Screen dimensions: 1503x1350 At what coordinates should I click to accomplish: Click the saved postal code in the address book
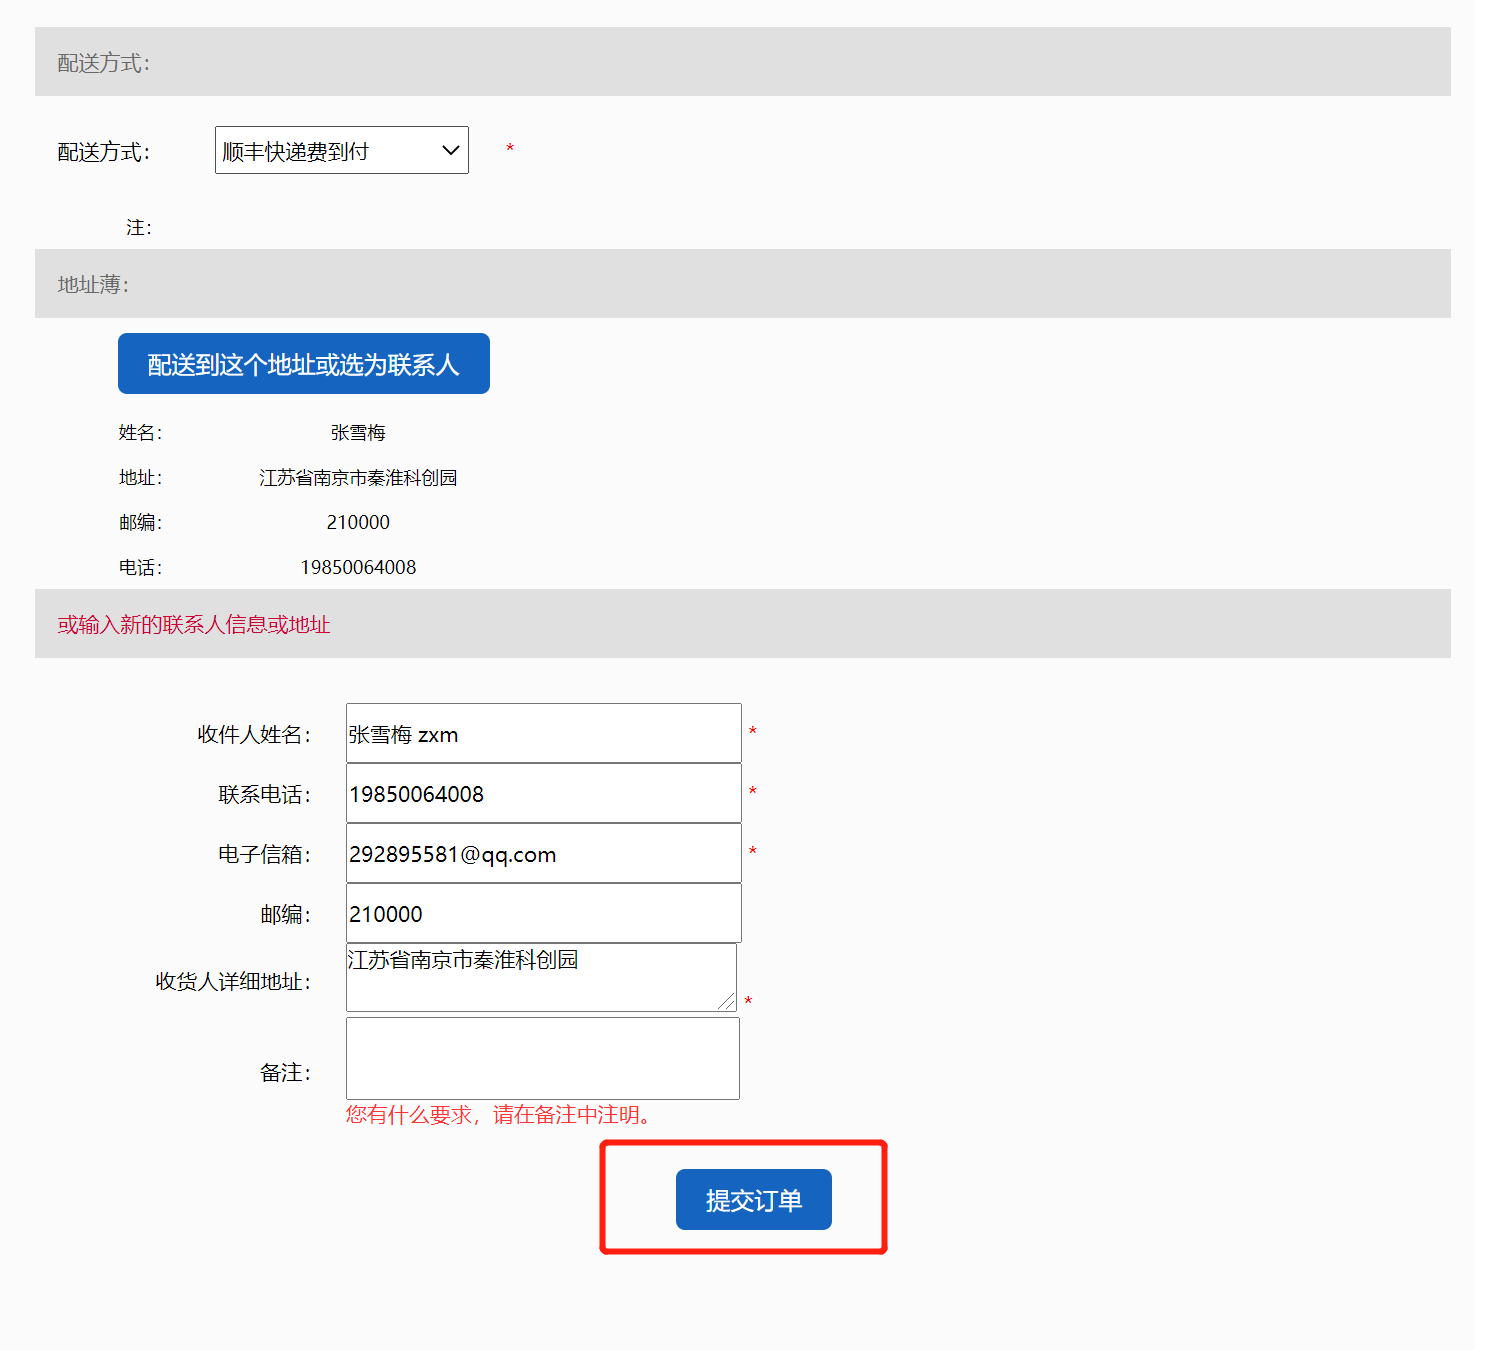tap(358, 522)
